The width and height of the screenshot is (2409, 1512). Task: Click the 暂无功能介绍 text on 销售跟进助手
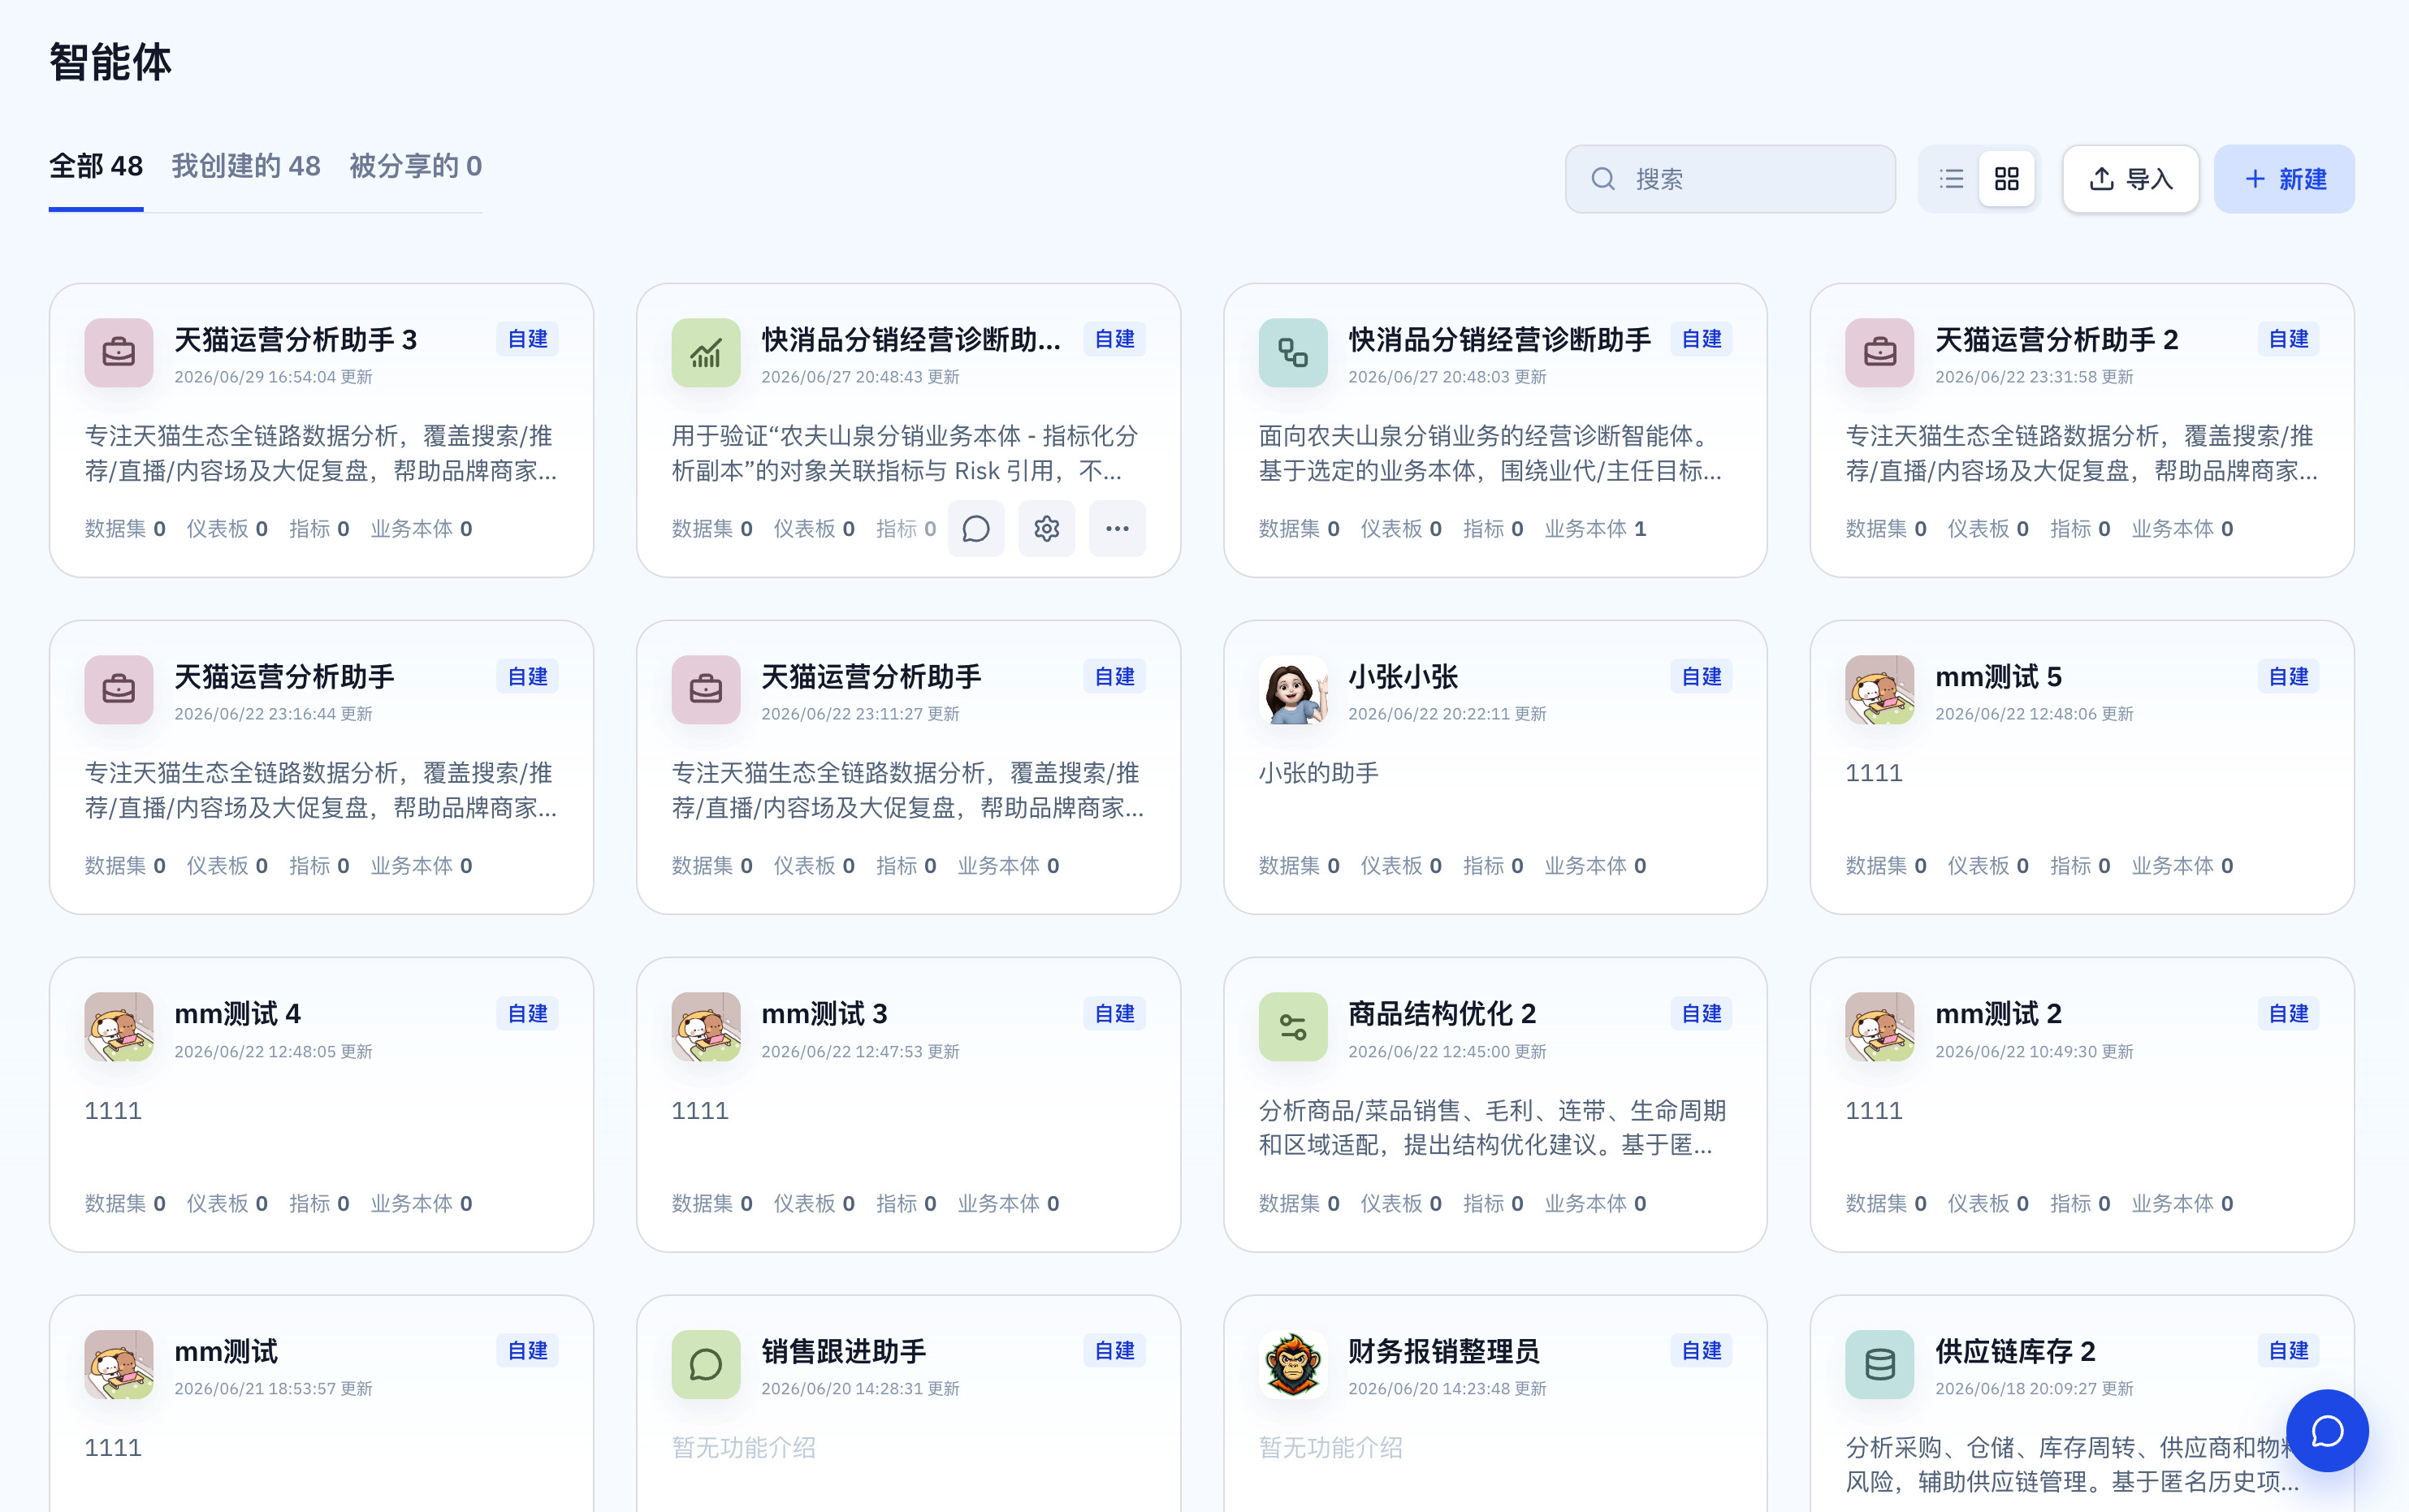click(744, 1448)
